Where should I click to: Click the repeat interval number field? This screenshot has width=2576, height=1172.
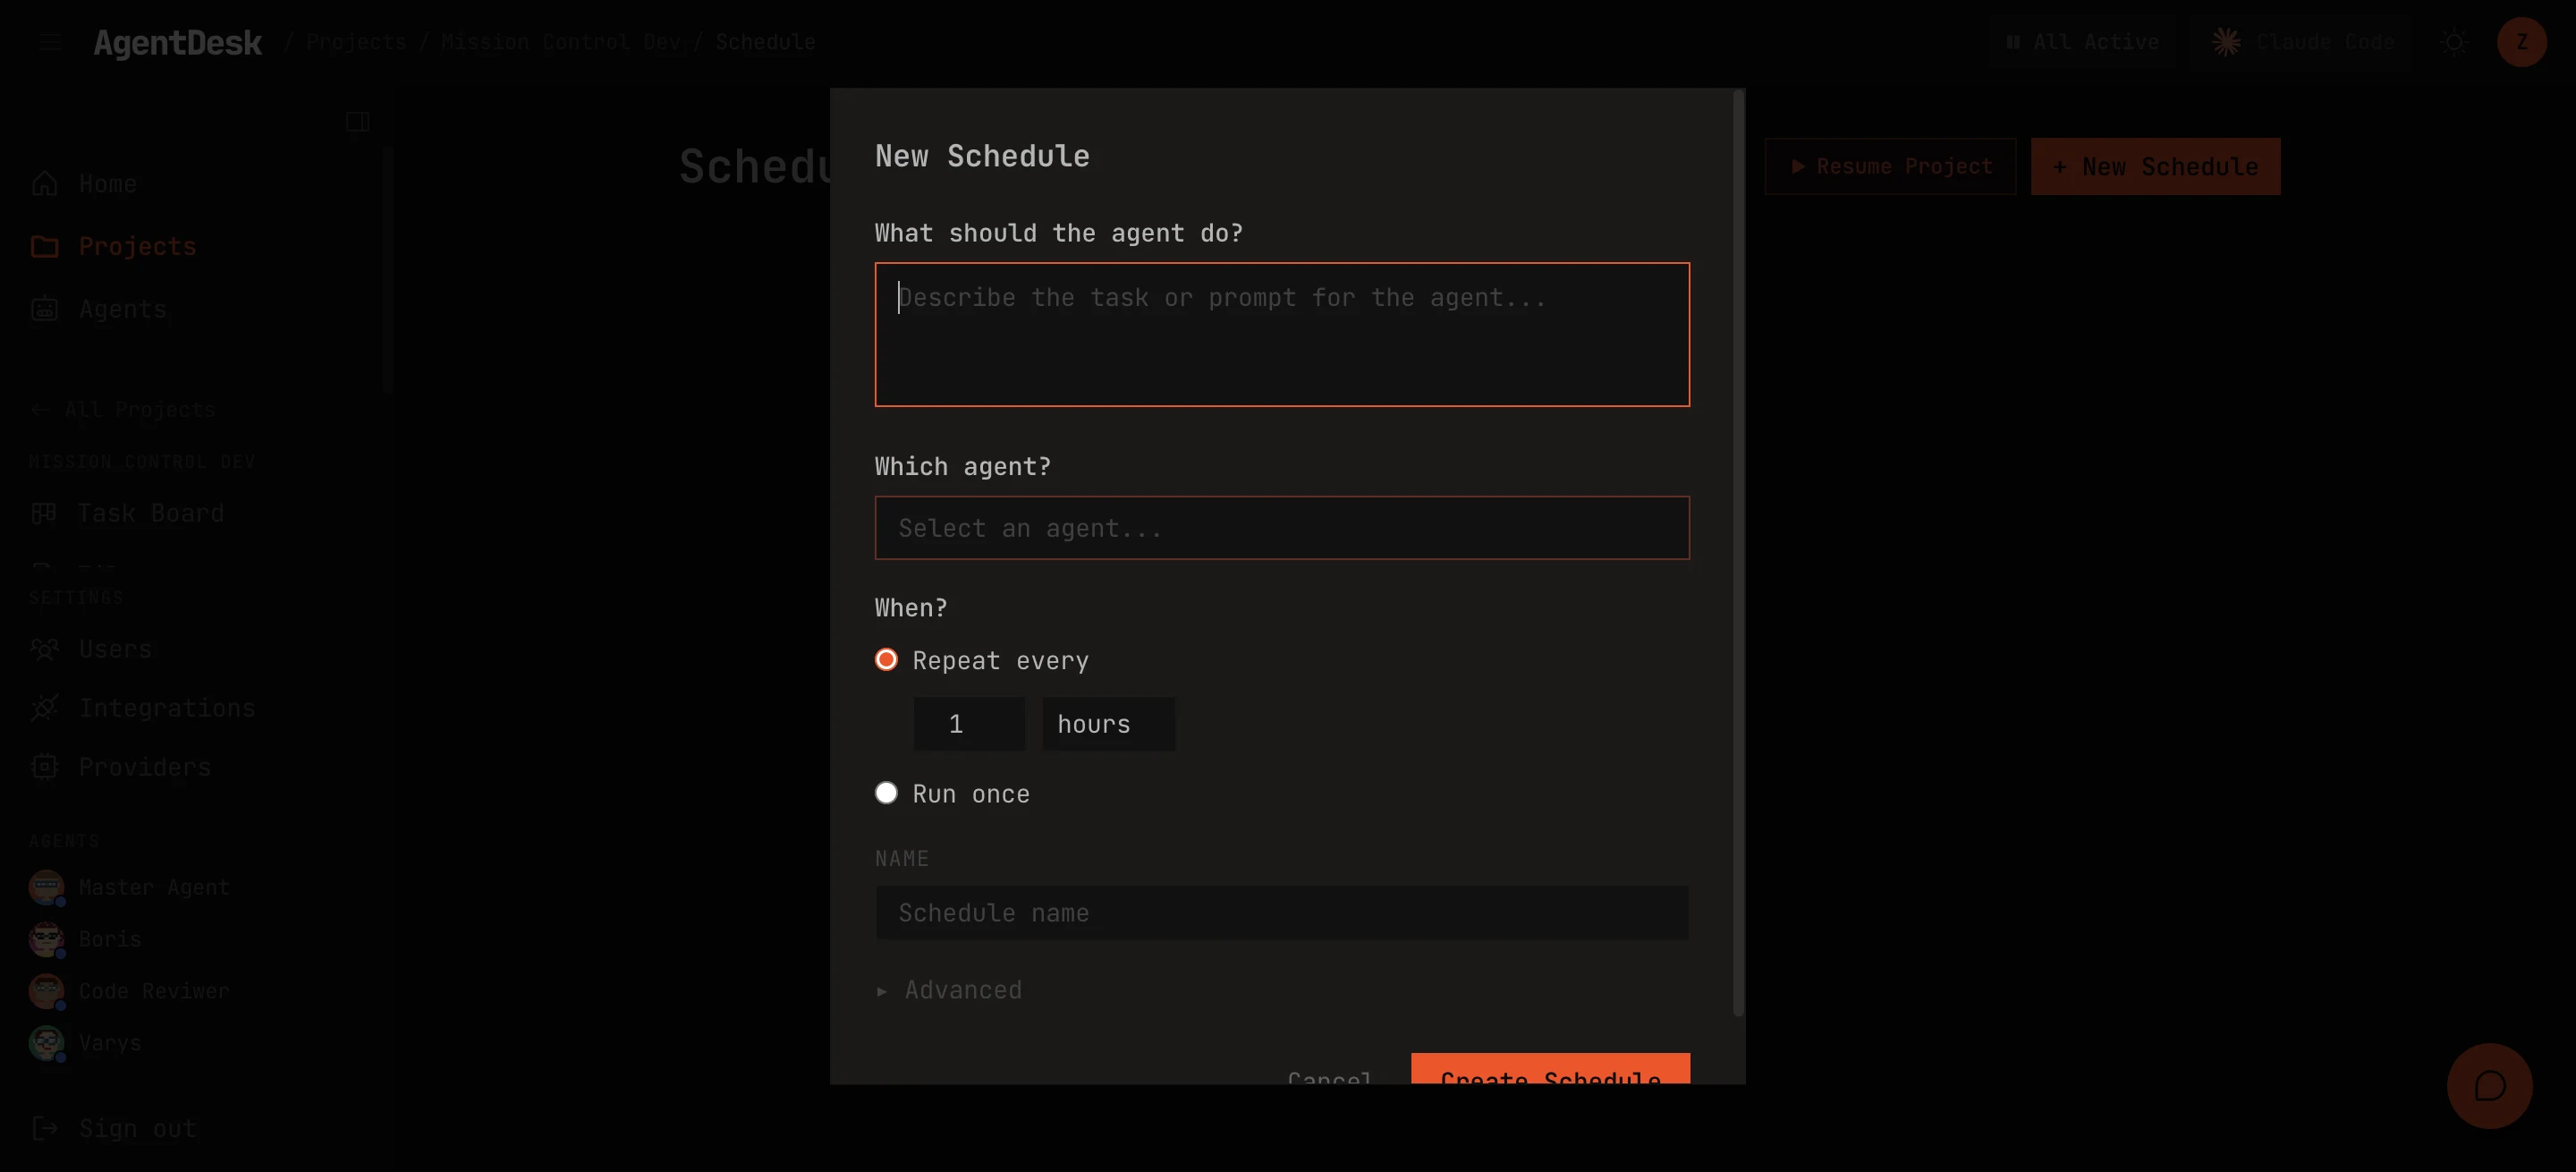[x=969, y=724]
